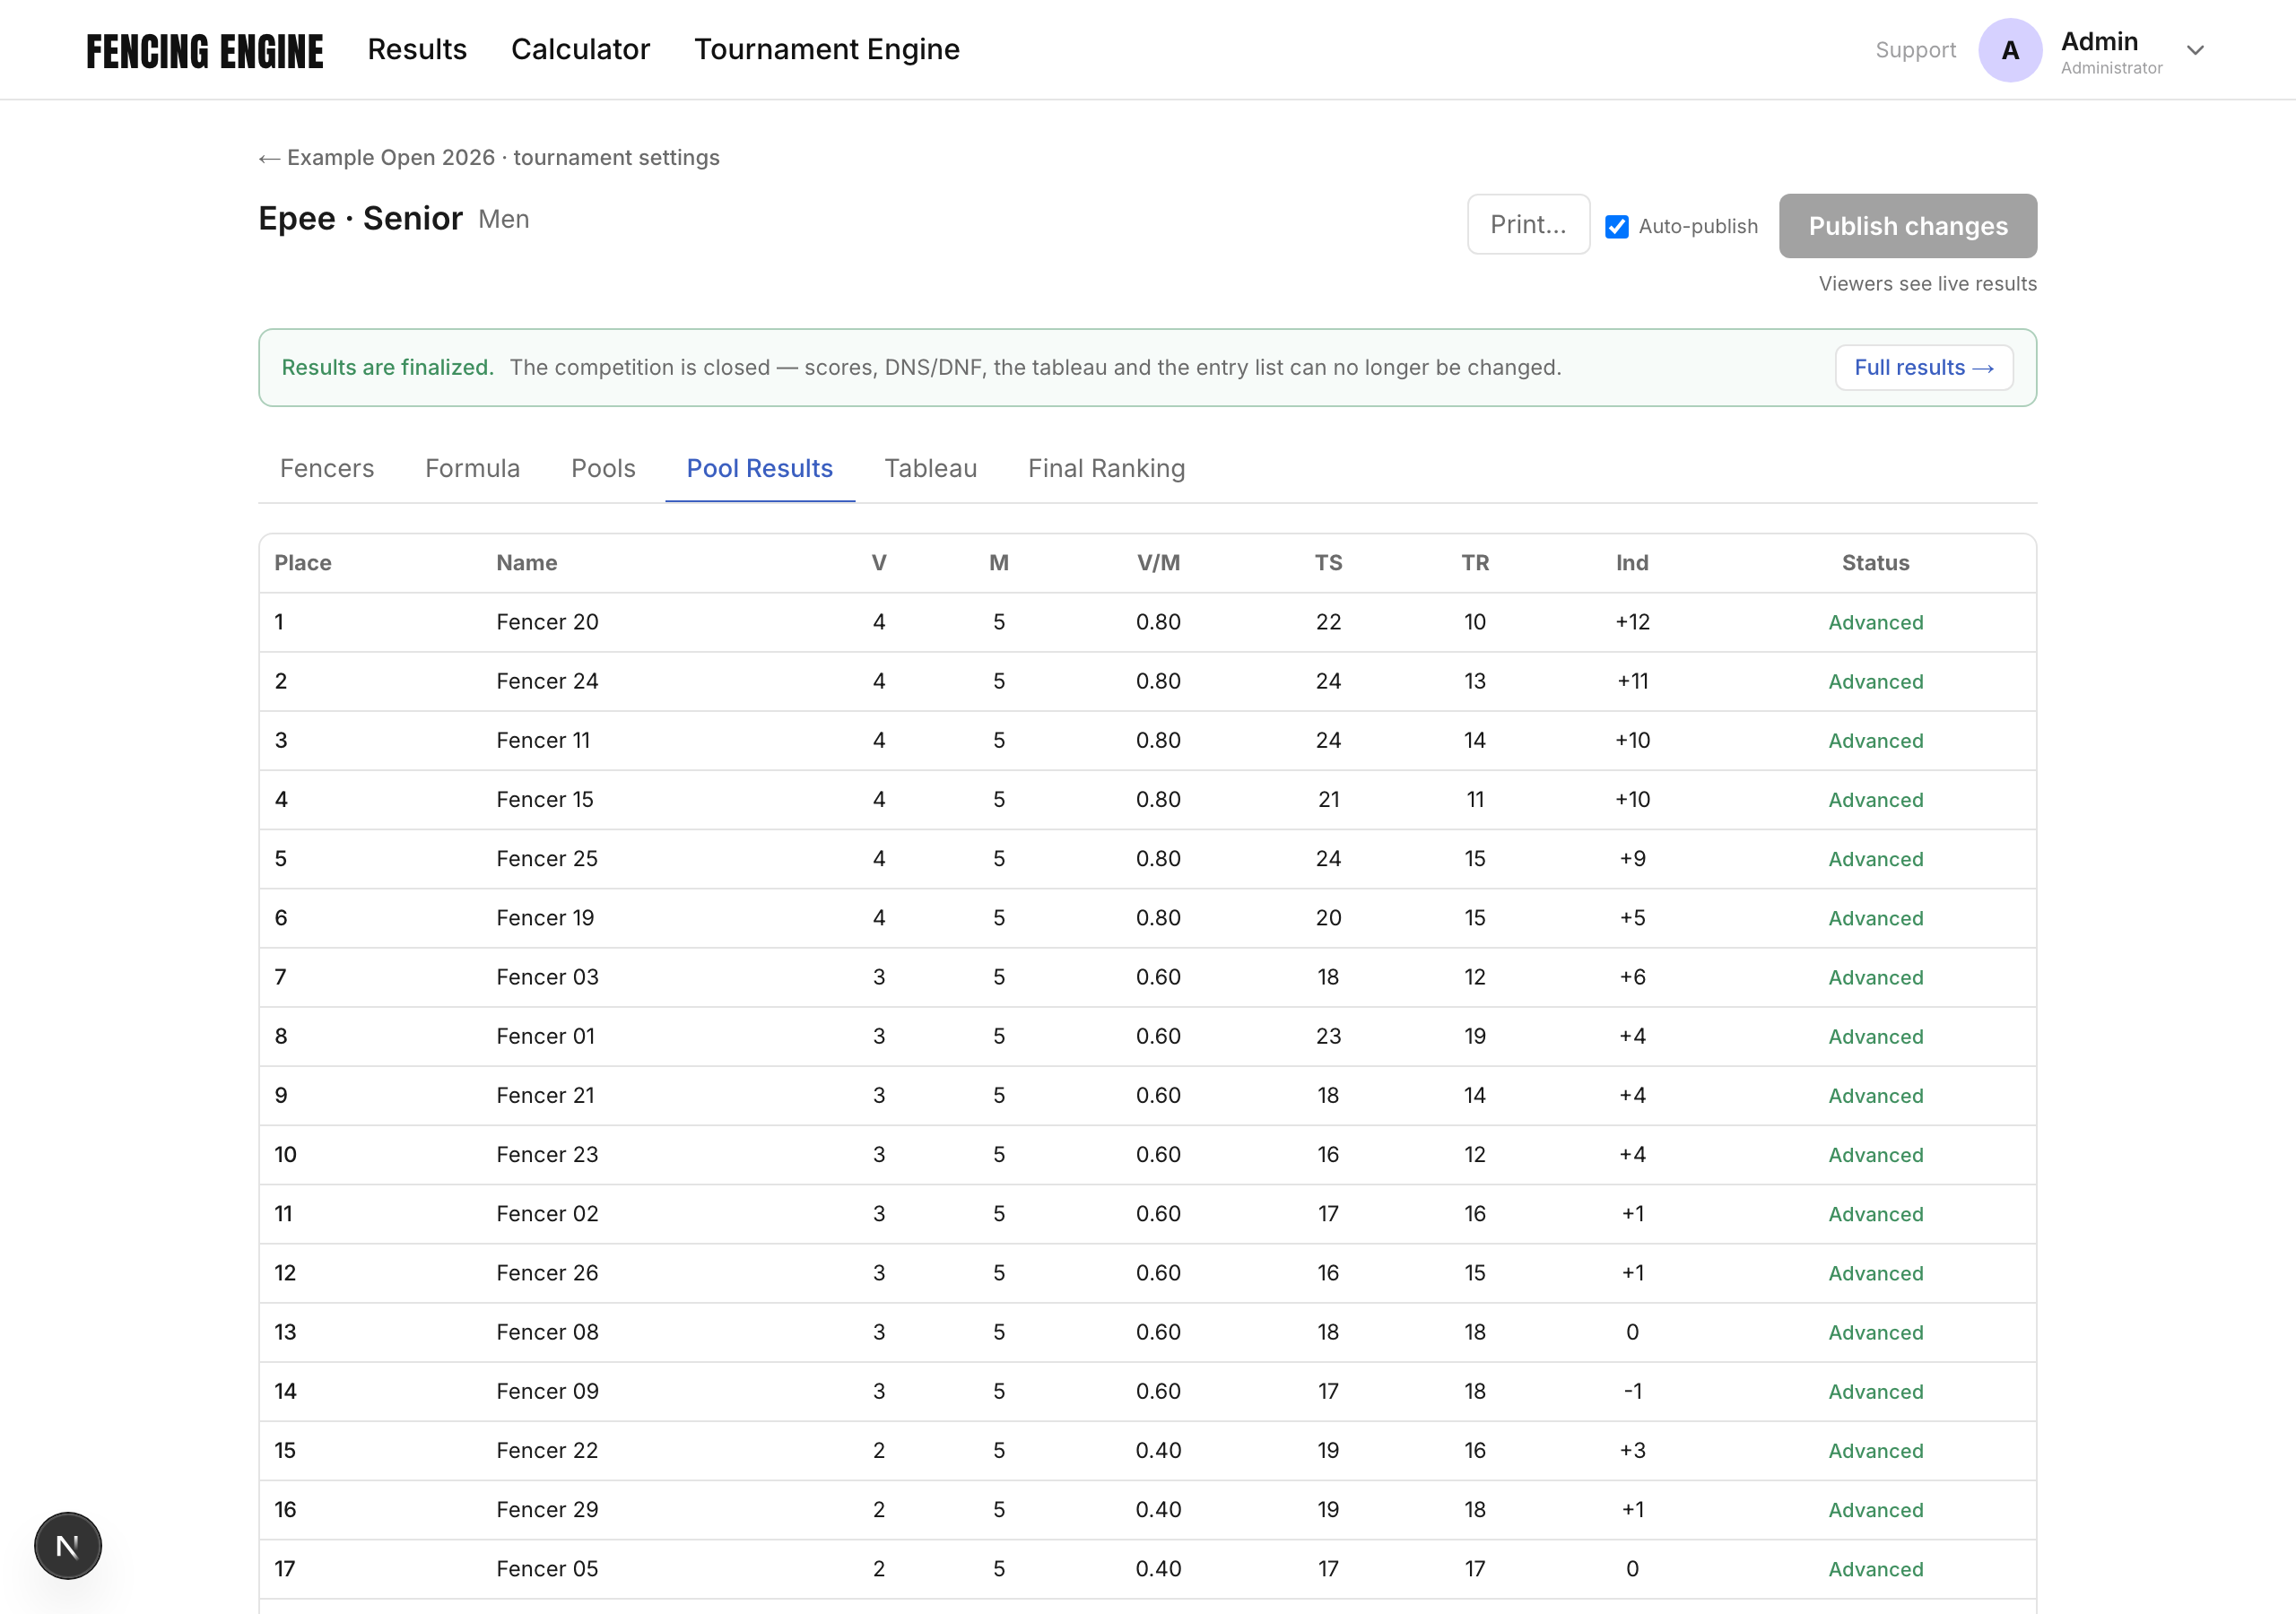Open the Calculator nav item
The width and height of the screenshot is (2296, 1614).
(x=580, y=49)
